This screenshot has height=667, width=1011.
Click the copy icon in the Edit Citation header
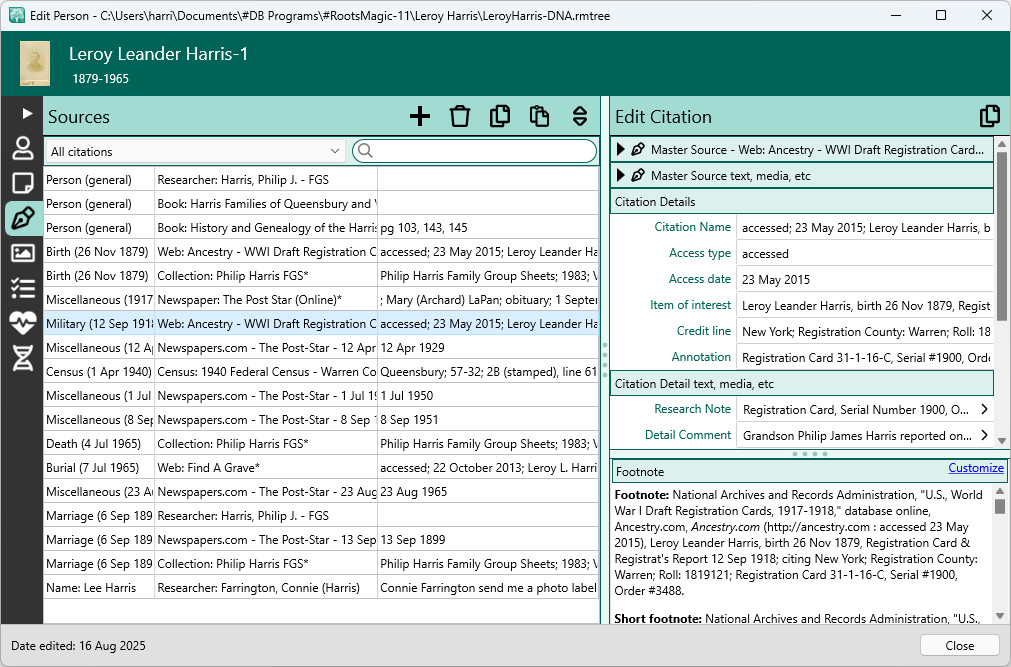pos(990,116)
